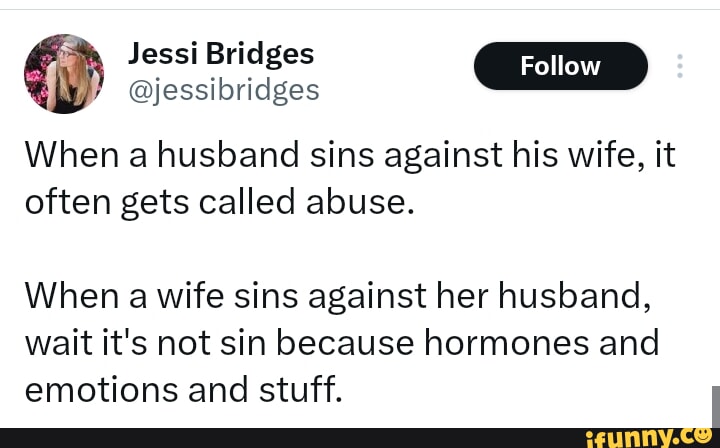The image size is (720, 448).
Task: Select the word "abuse" in the tweet
Action: click(x=358, y=203)
